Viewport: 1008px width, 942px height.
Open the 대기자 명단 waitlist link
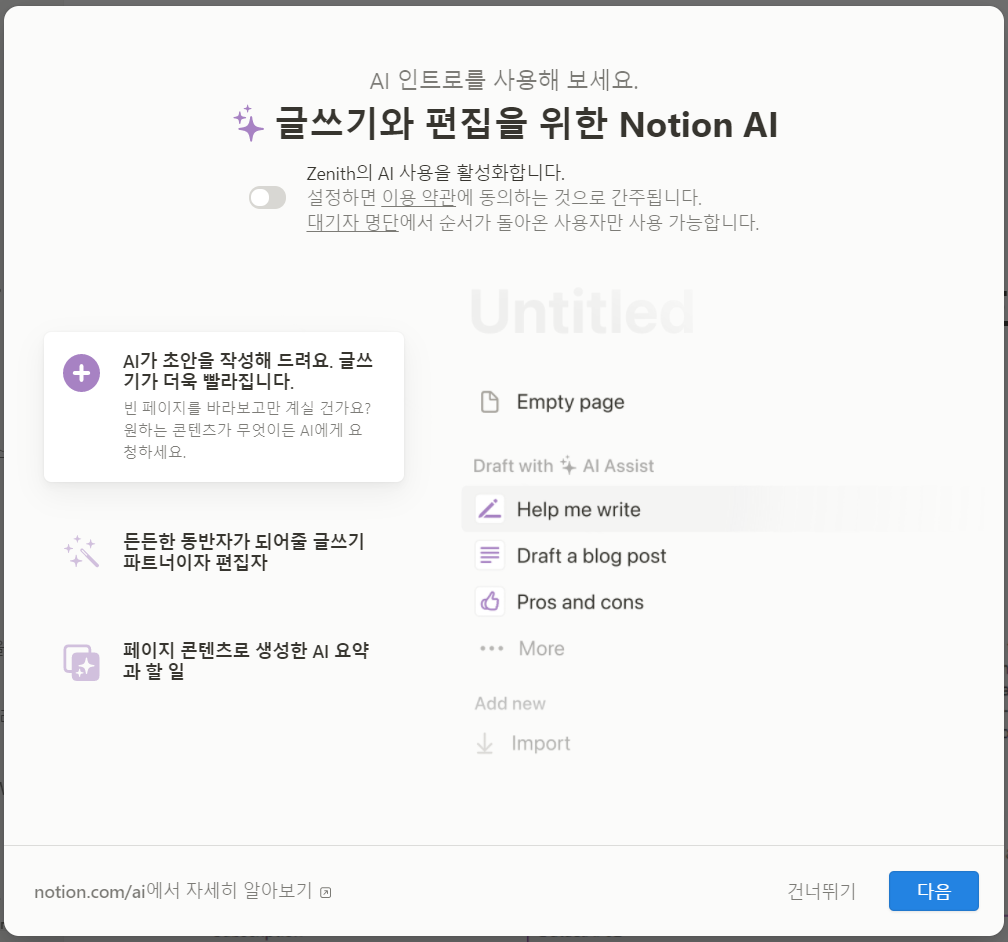352,222
